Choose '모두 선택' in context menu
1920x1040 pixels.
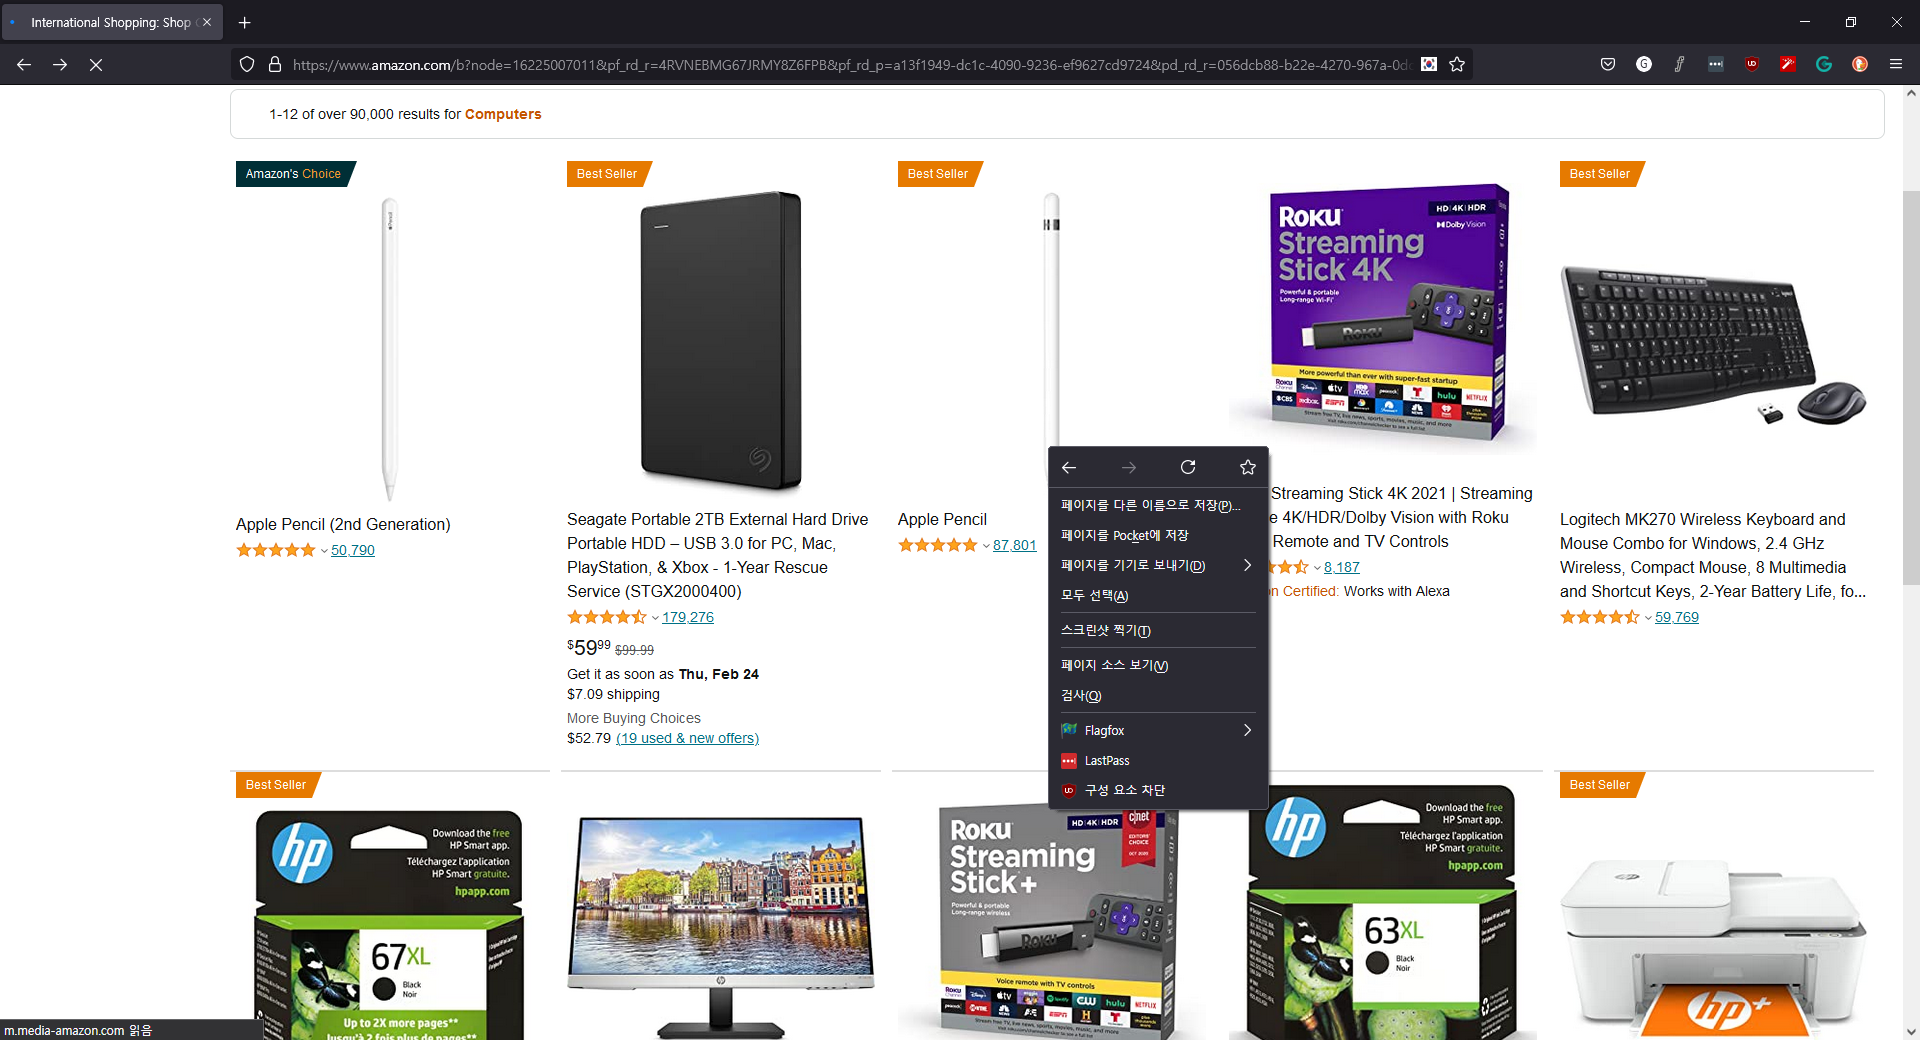(x=1158, y=595)
